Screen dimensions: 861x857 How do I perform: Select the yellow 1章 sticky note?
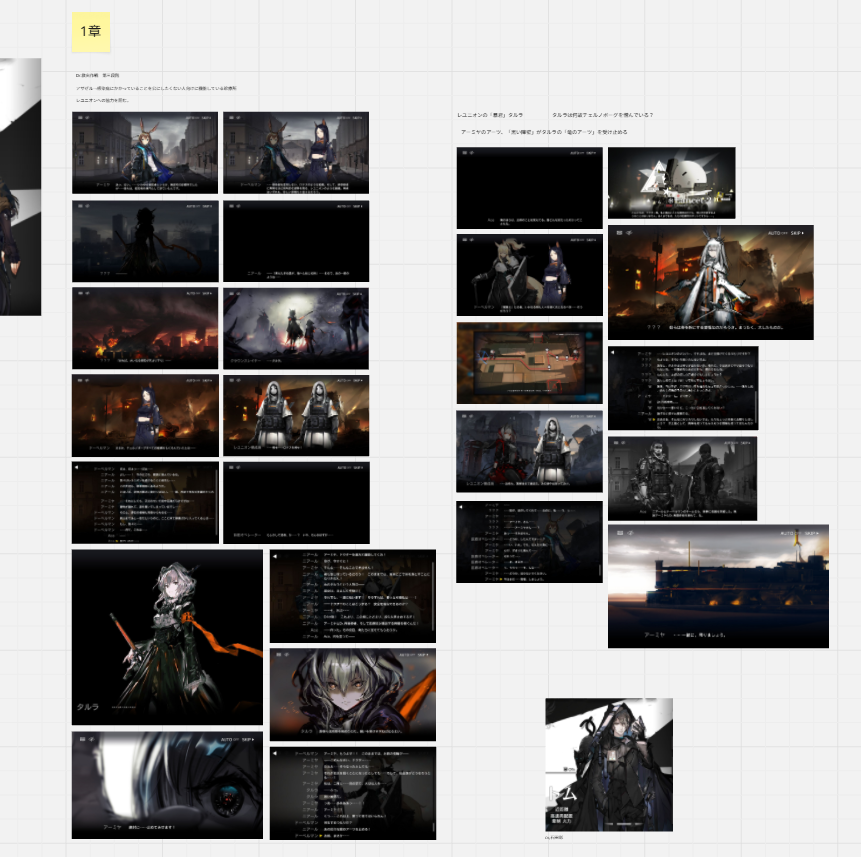91,32
